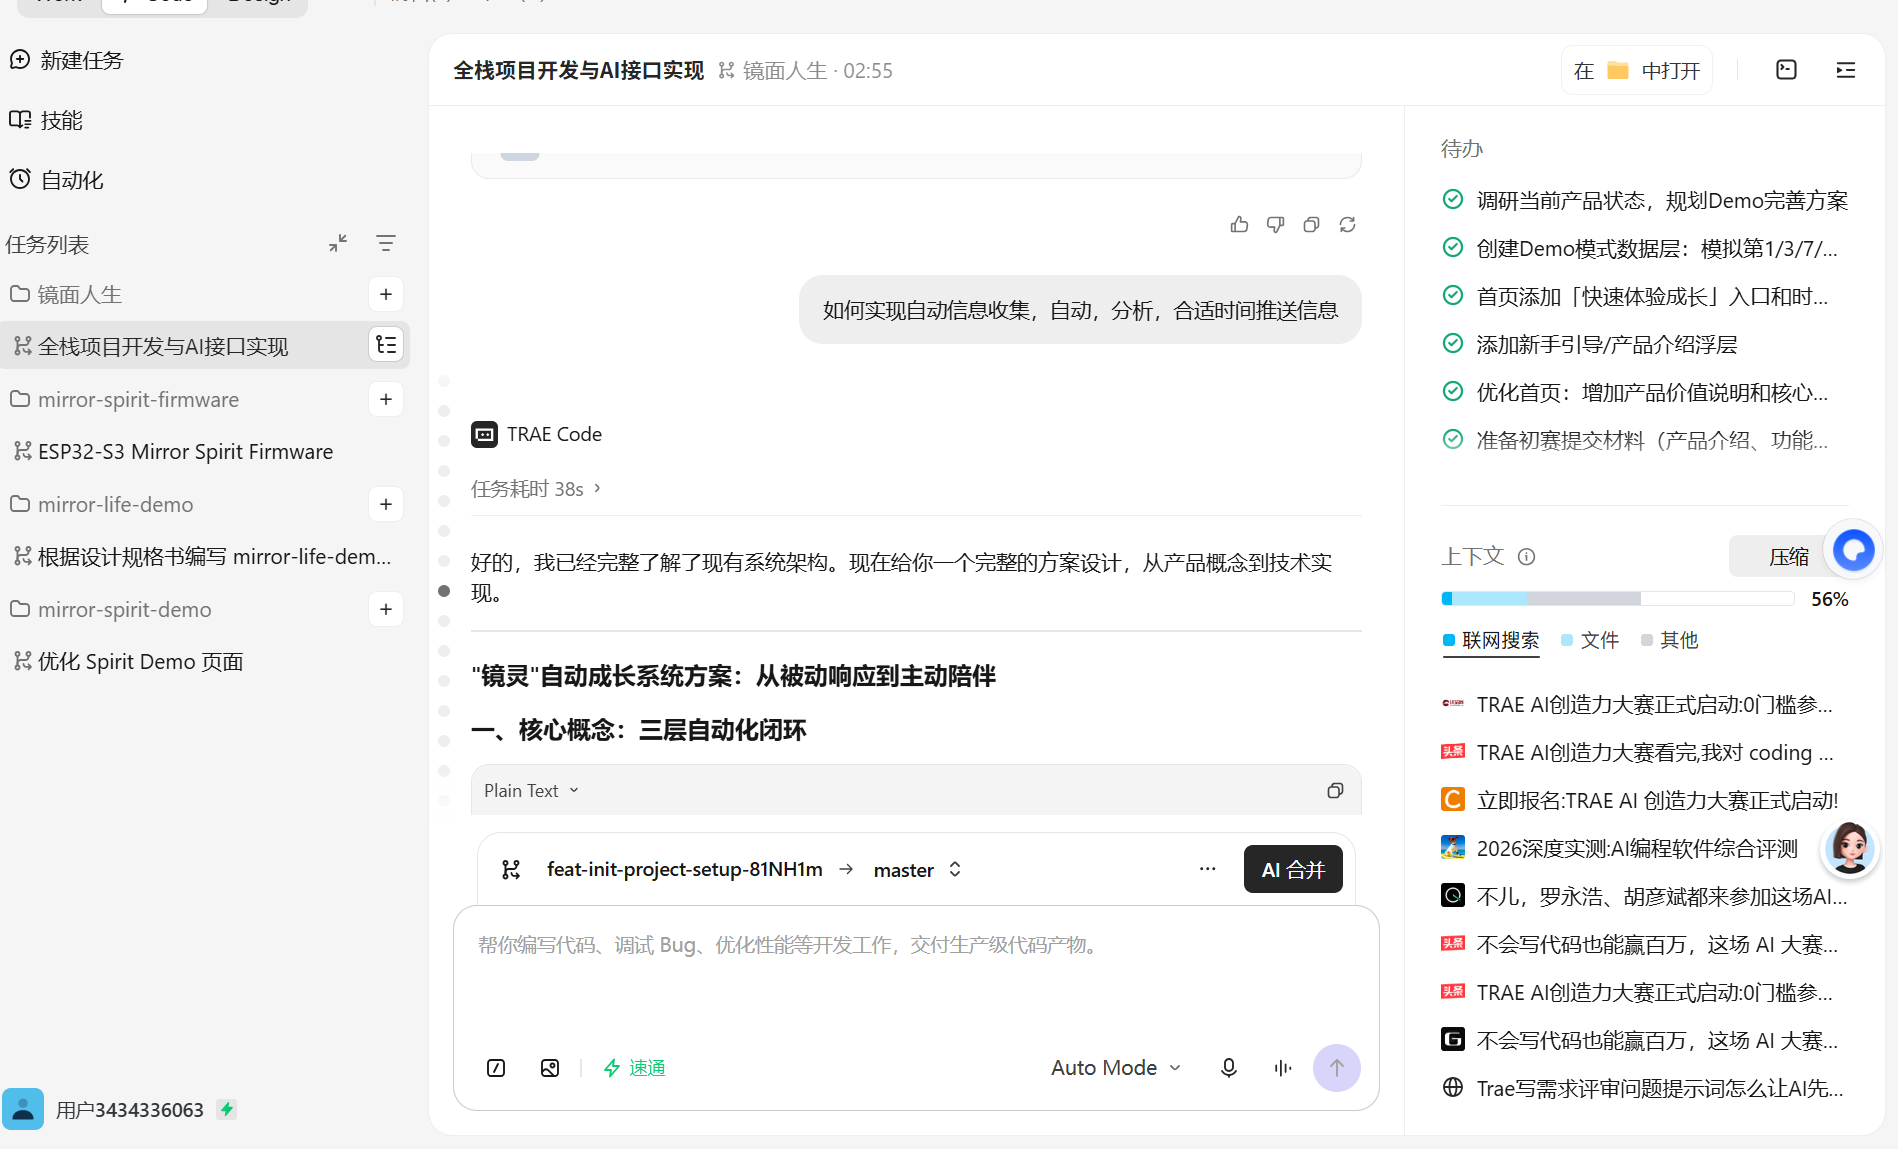1898x1149 pixels.
Task: Expand the 任务耗时 38s details
Action: point(536,489)
